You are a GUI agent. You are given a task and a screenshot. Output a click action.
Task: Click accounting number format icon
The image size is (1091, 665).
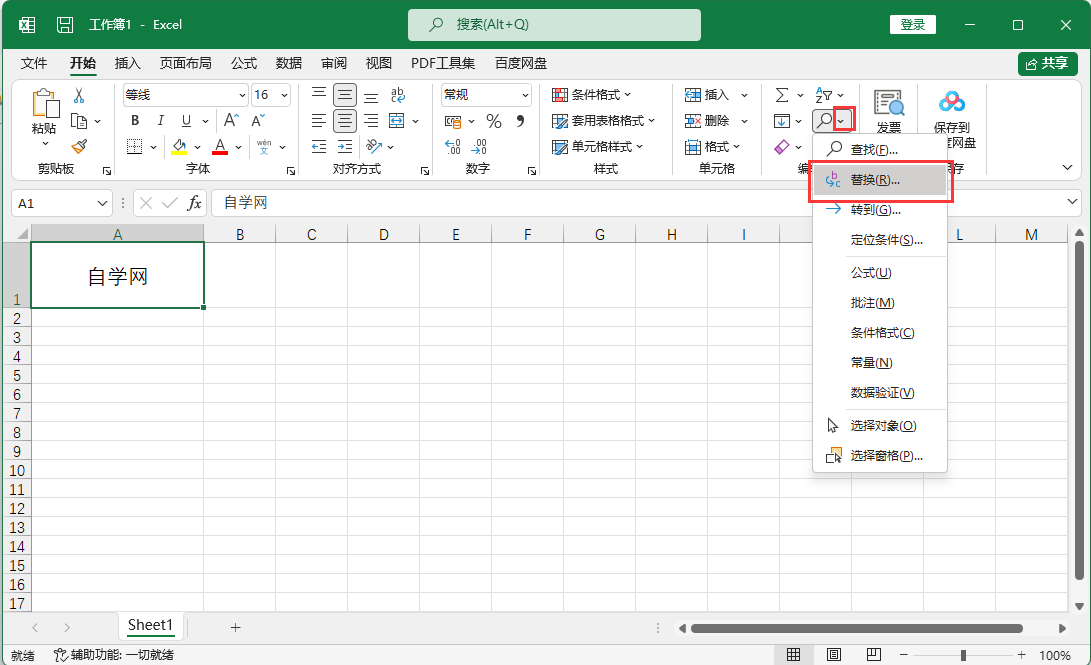coord(453,121)
